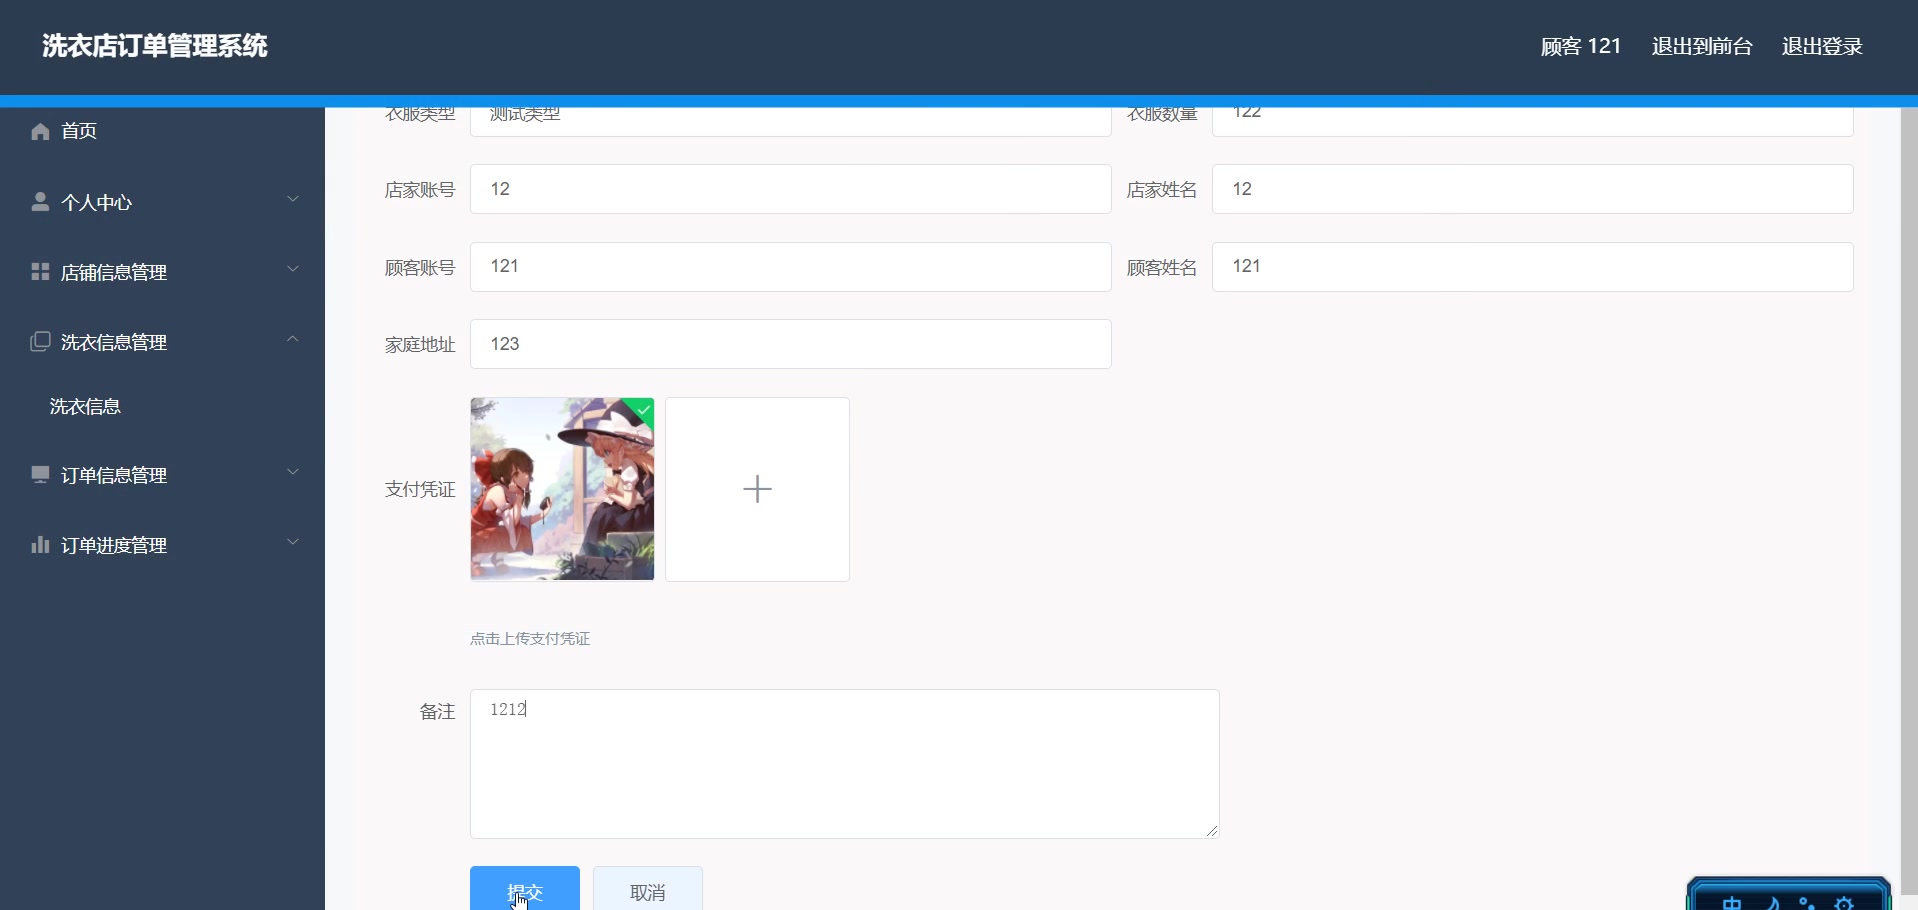
Task: Click the 家庭地址 label
Action: [x=420, y=345]
